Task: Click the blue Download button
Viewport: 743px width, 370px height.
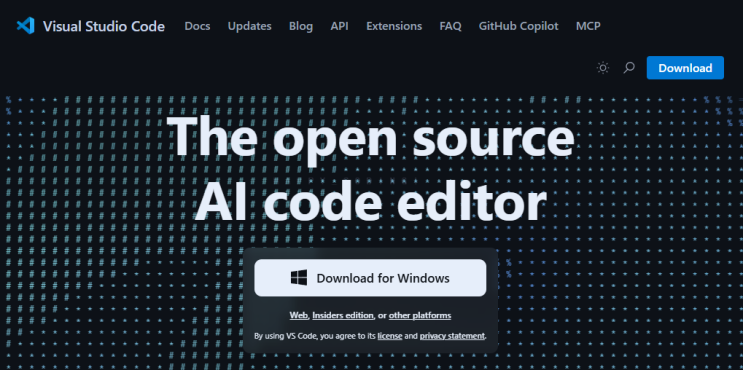Action: [685, 68]
